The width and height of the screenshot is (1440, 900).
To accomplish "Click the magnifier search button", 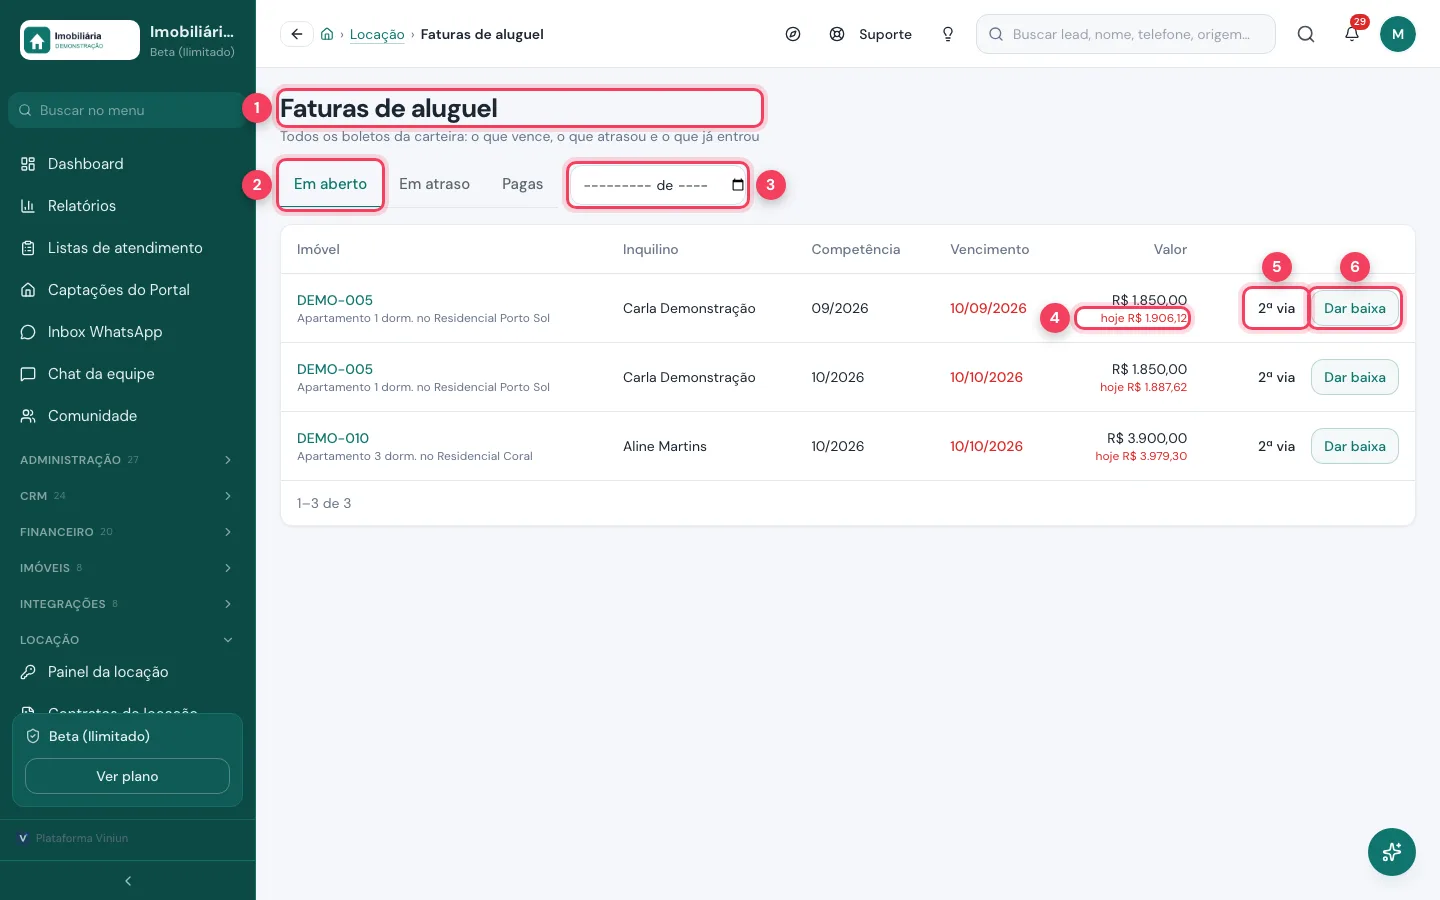I will (x=1306, y=34).
